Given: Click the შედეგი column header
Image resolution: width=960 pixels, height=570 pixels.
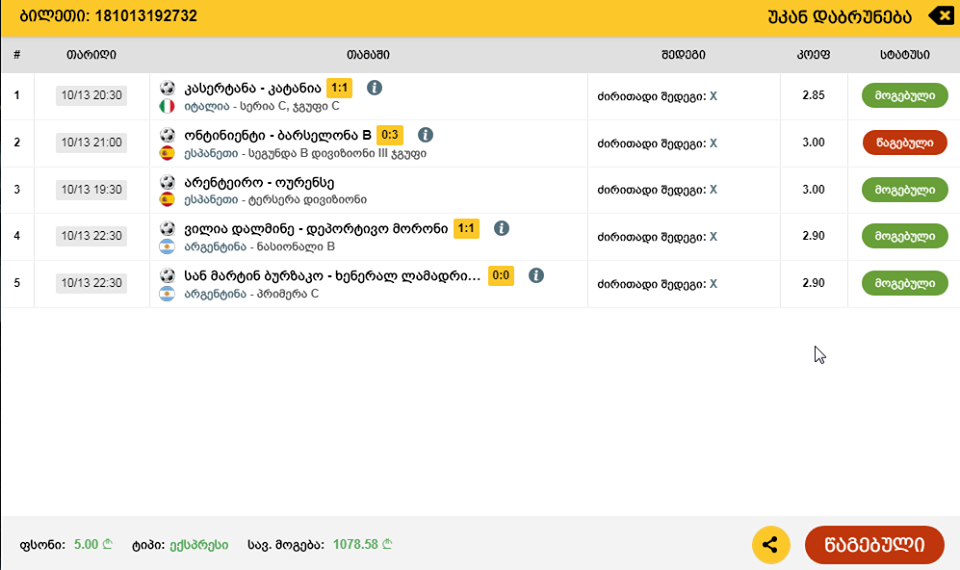Looking at the screenshot, I should pyautogui.click(x=683, y=54).
